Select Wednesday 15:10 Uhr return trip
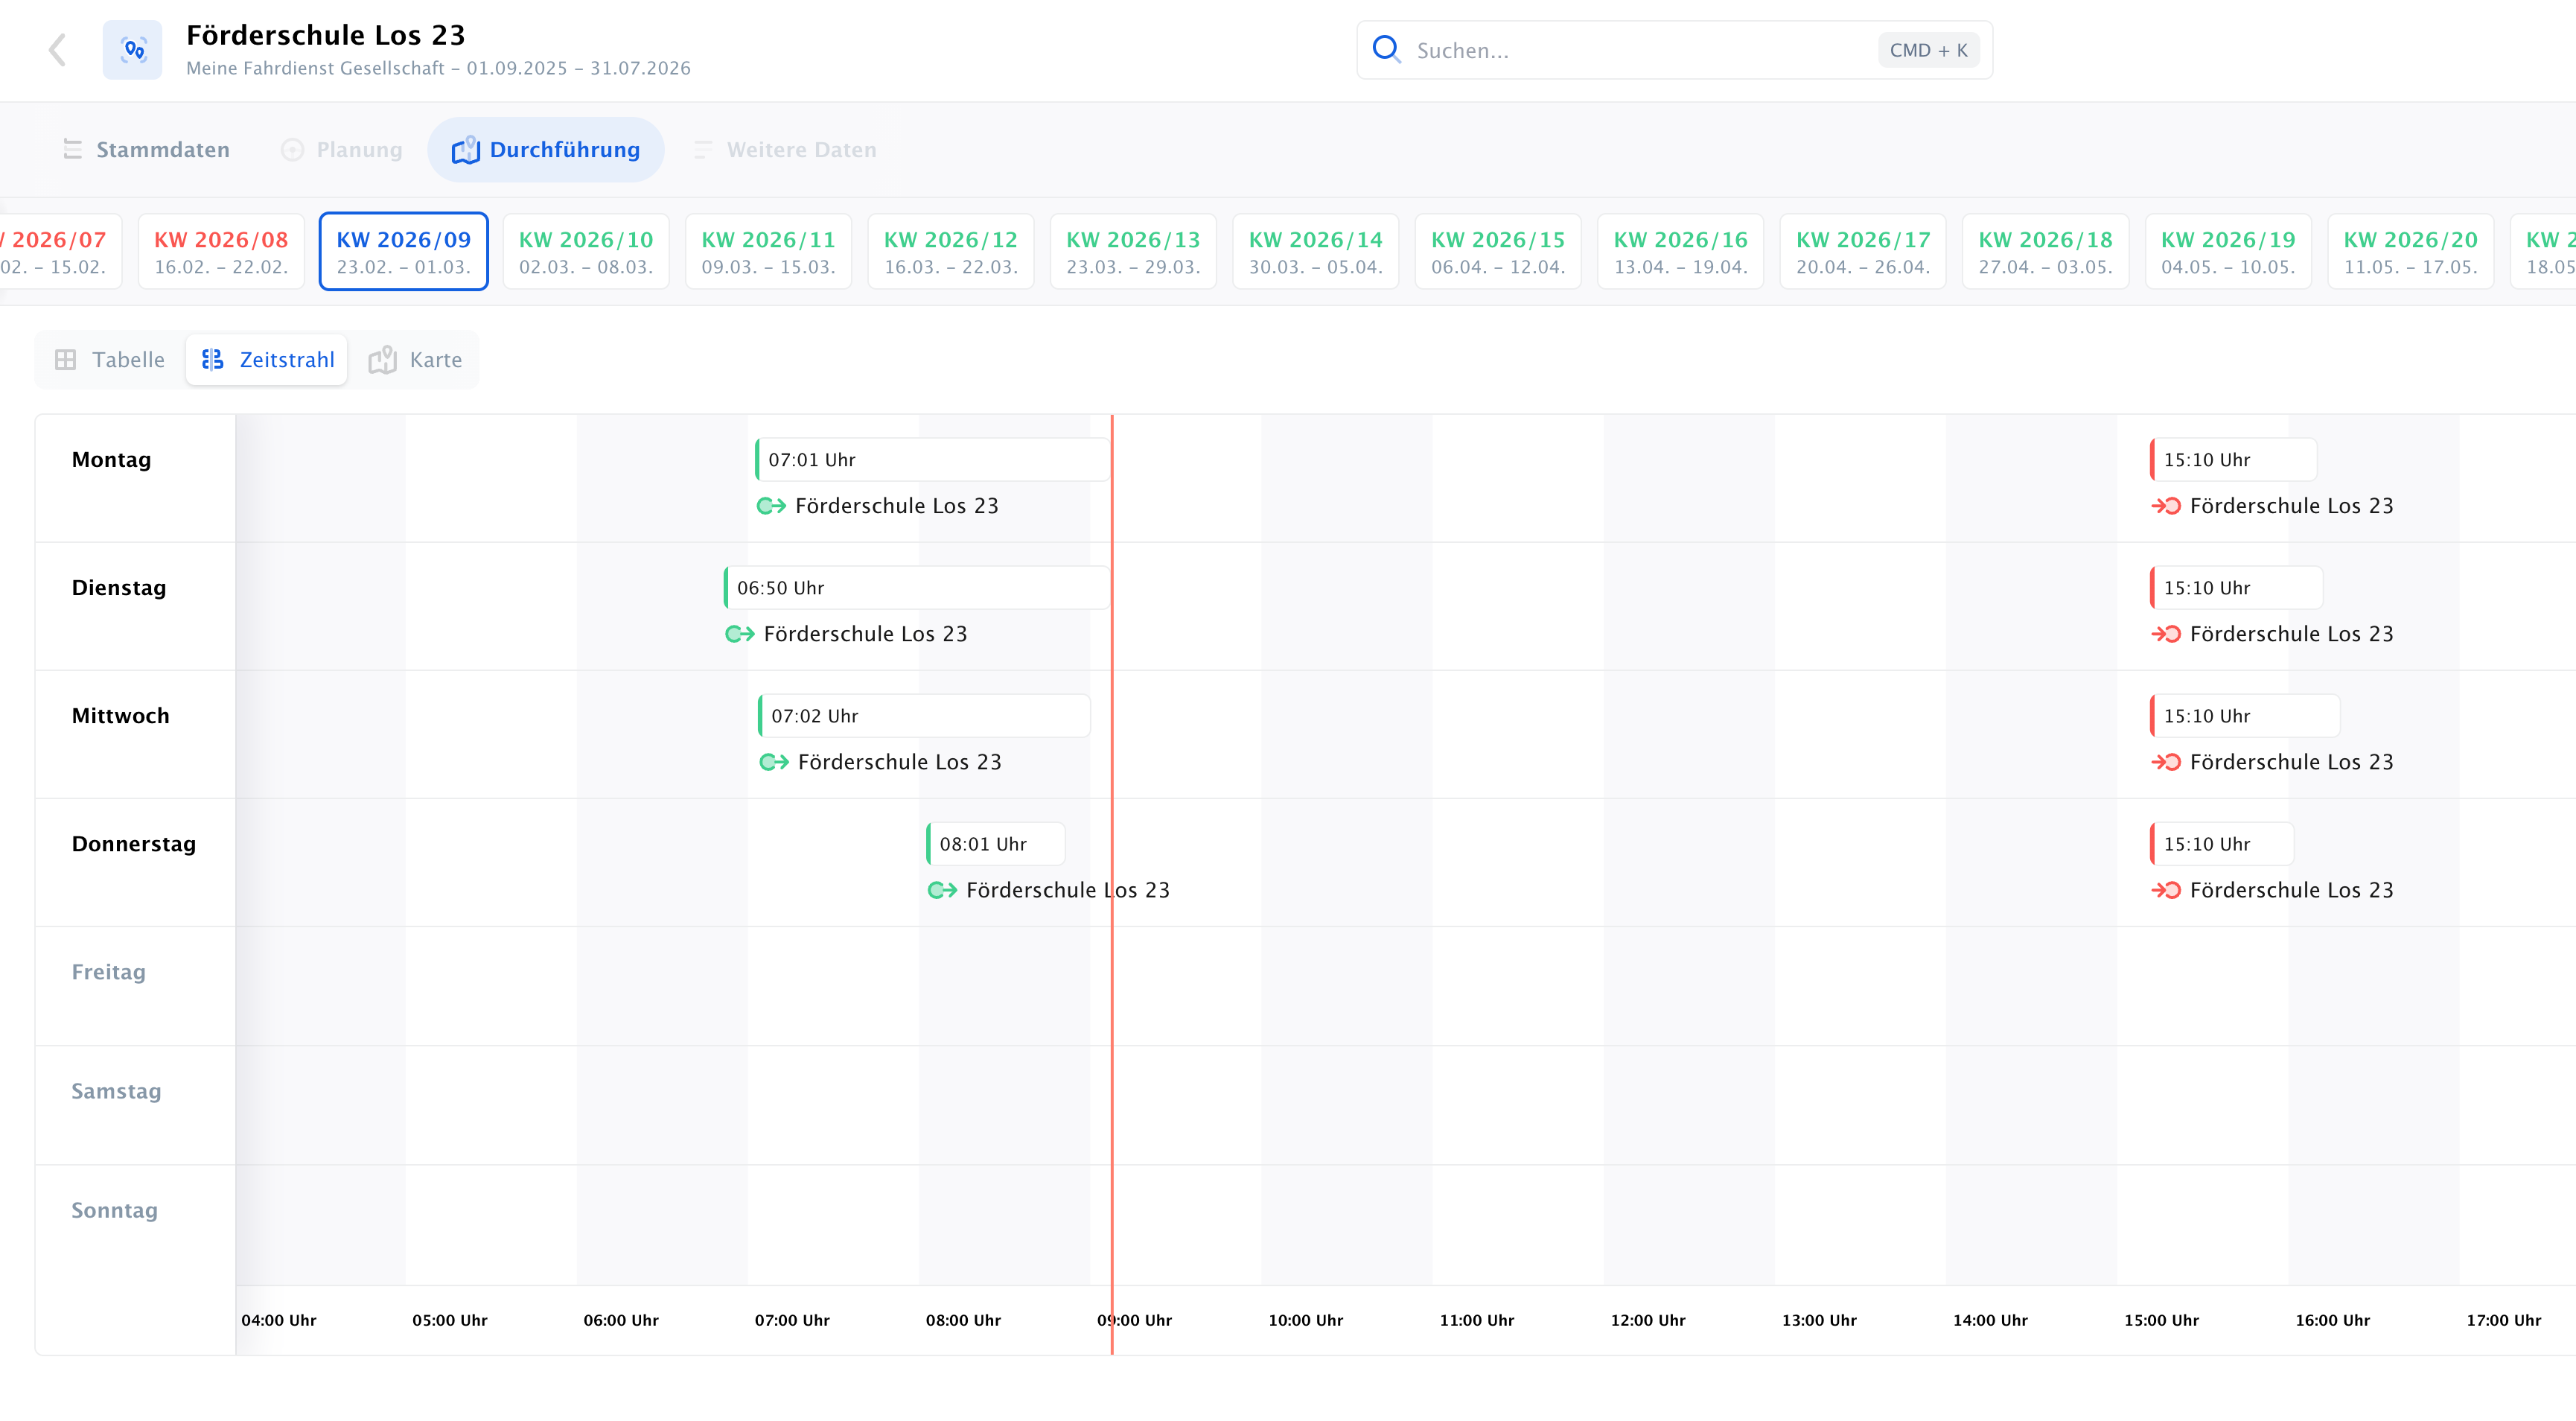This screenshot has height=1421, width=2576. (2245, 716)
